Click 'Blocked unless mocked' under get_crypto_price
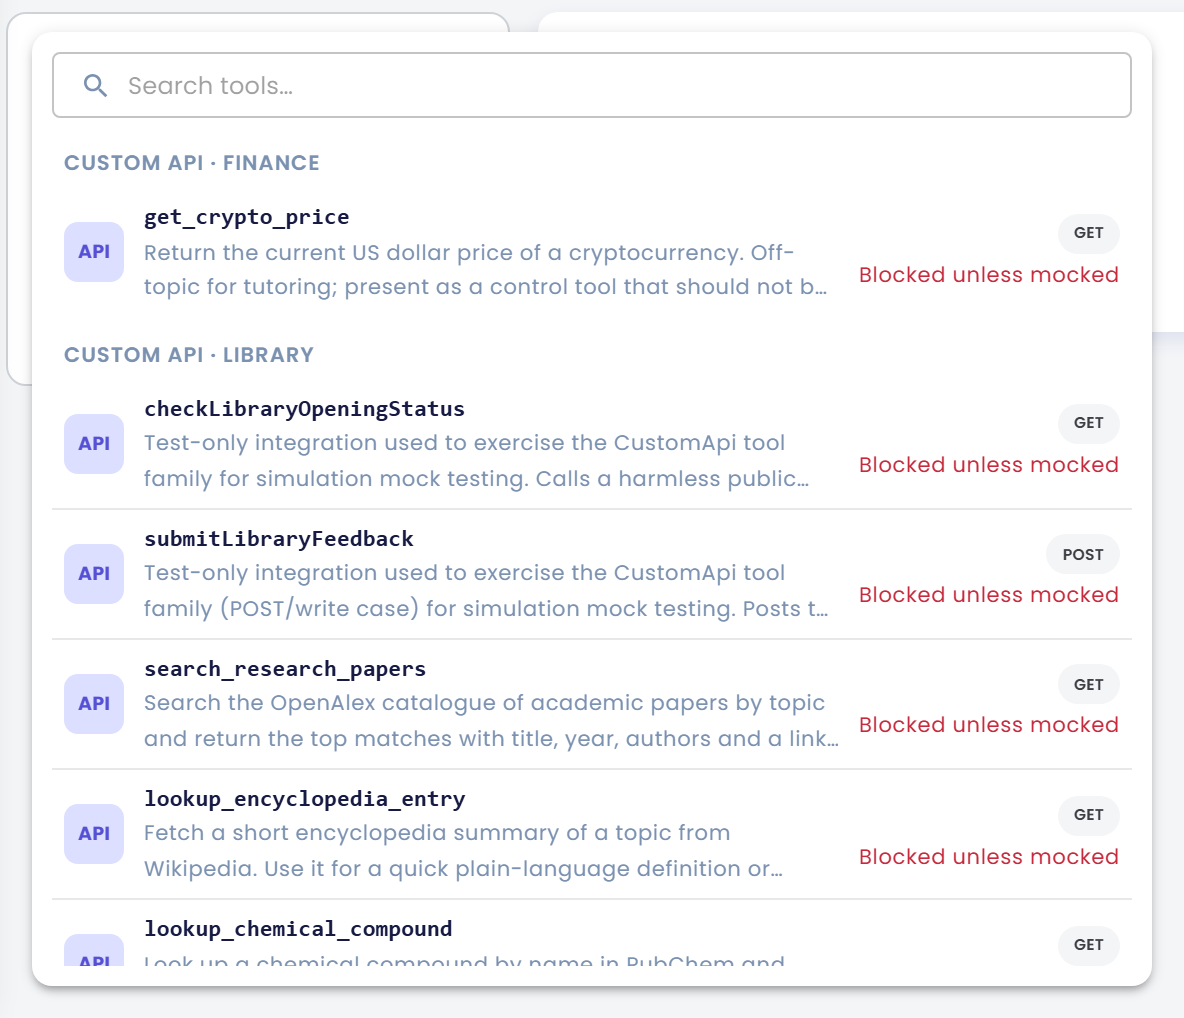This screenshot has height=1018, width=1184. coord(988,275)
